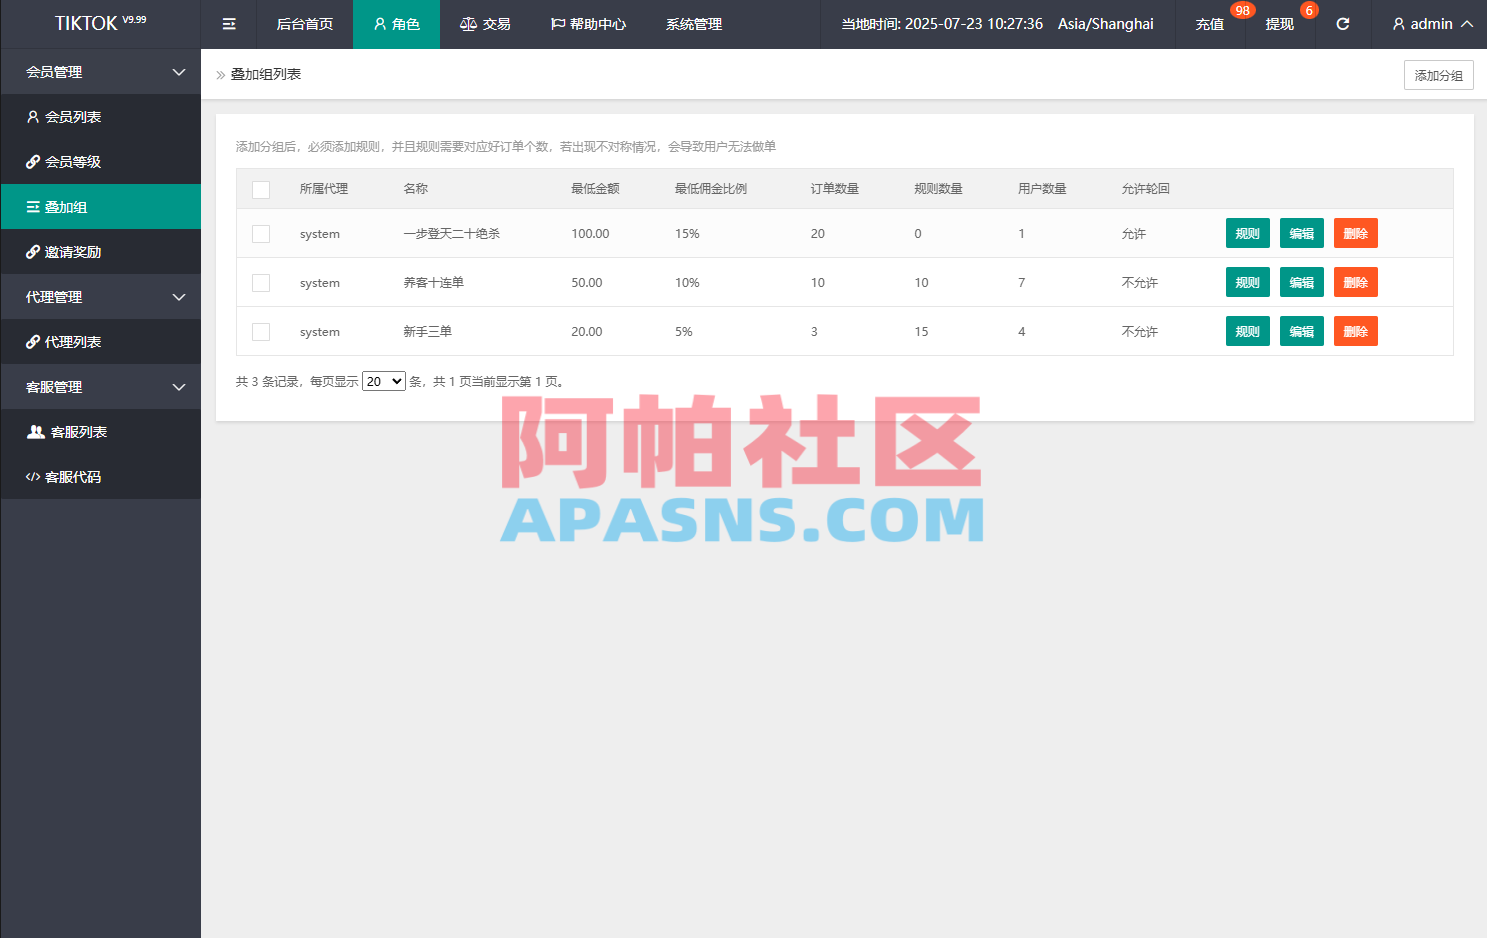Switch to the 角色 tab
Screen dimensions: 1487x938
pos(396,24)
